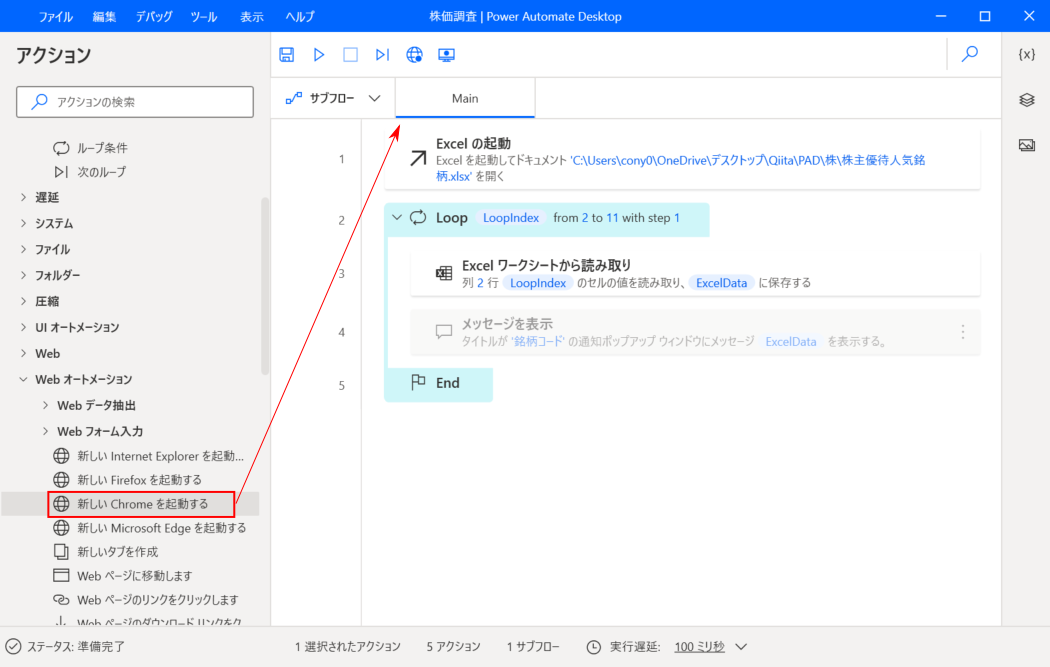
Task: Expand the システム action group
Action: point(23,223)
